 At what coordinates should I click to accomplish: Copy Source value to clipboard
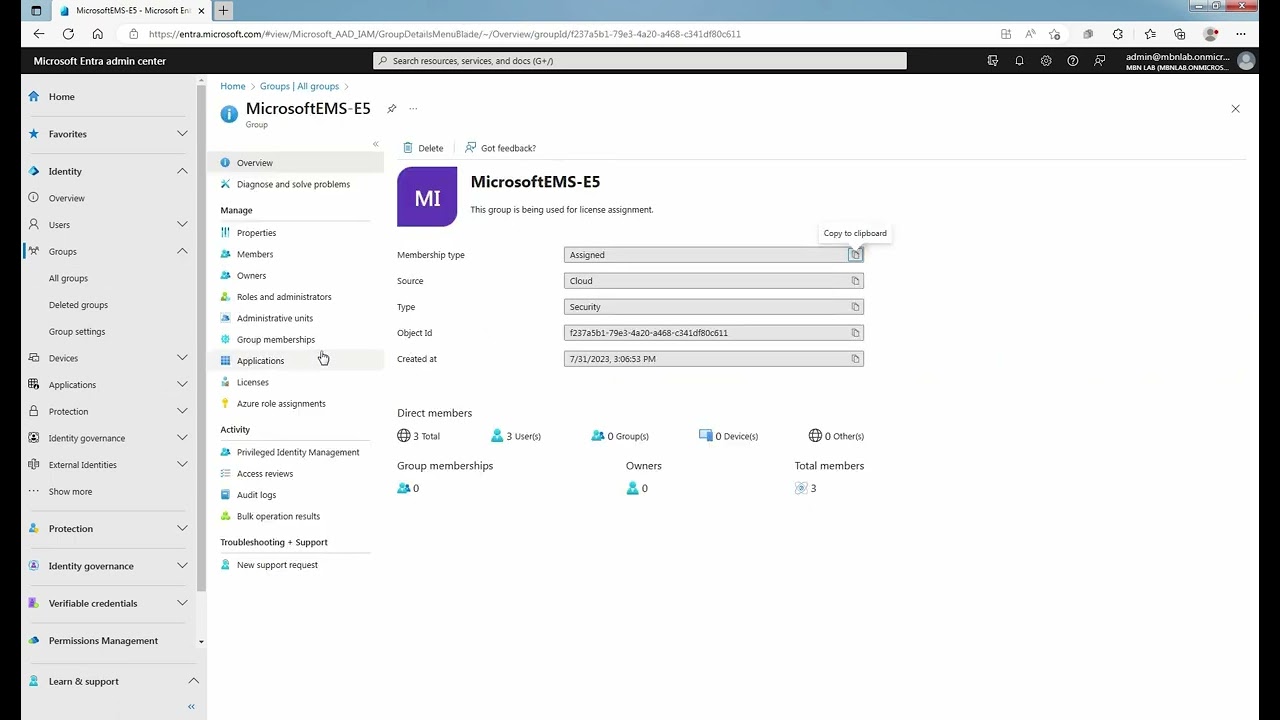coord(855,281)
